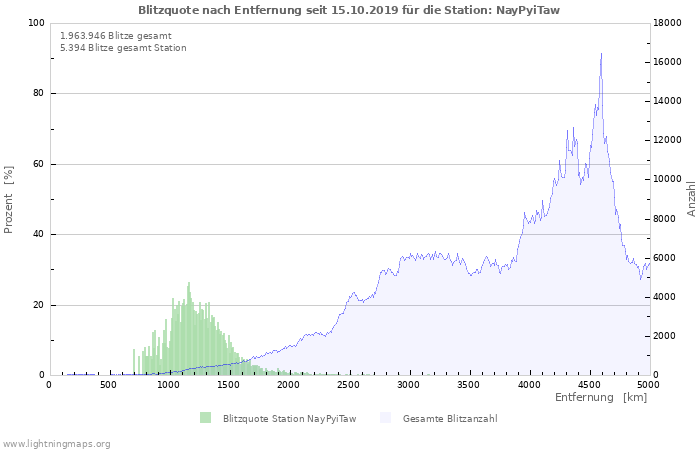The image size is (700, 450).
Task: Open the www.lightningmaps.org watermark link
Action: tap(56, 443)
